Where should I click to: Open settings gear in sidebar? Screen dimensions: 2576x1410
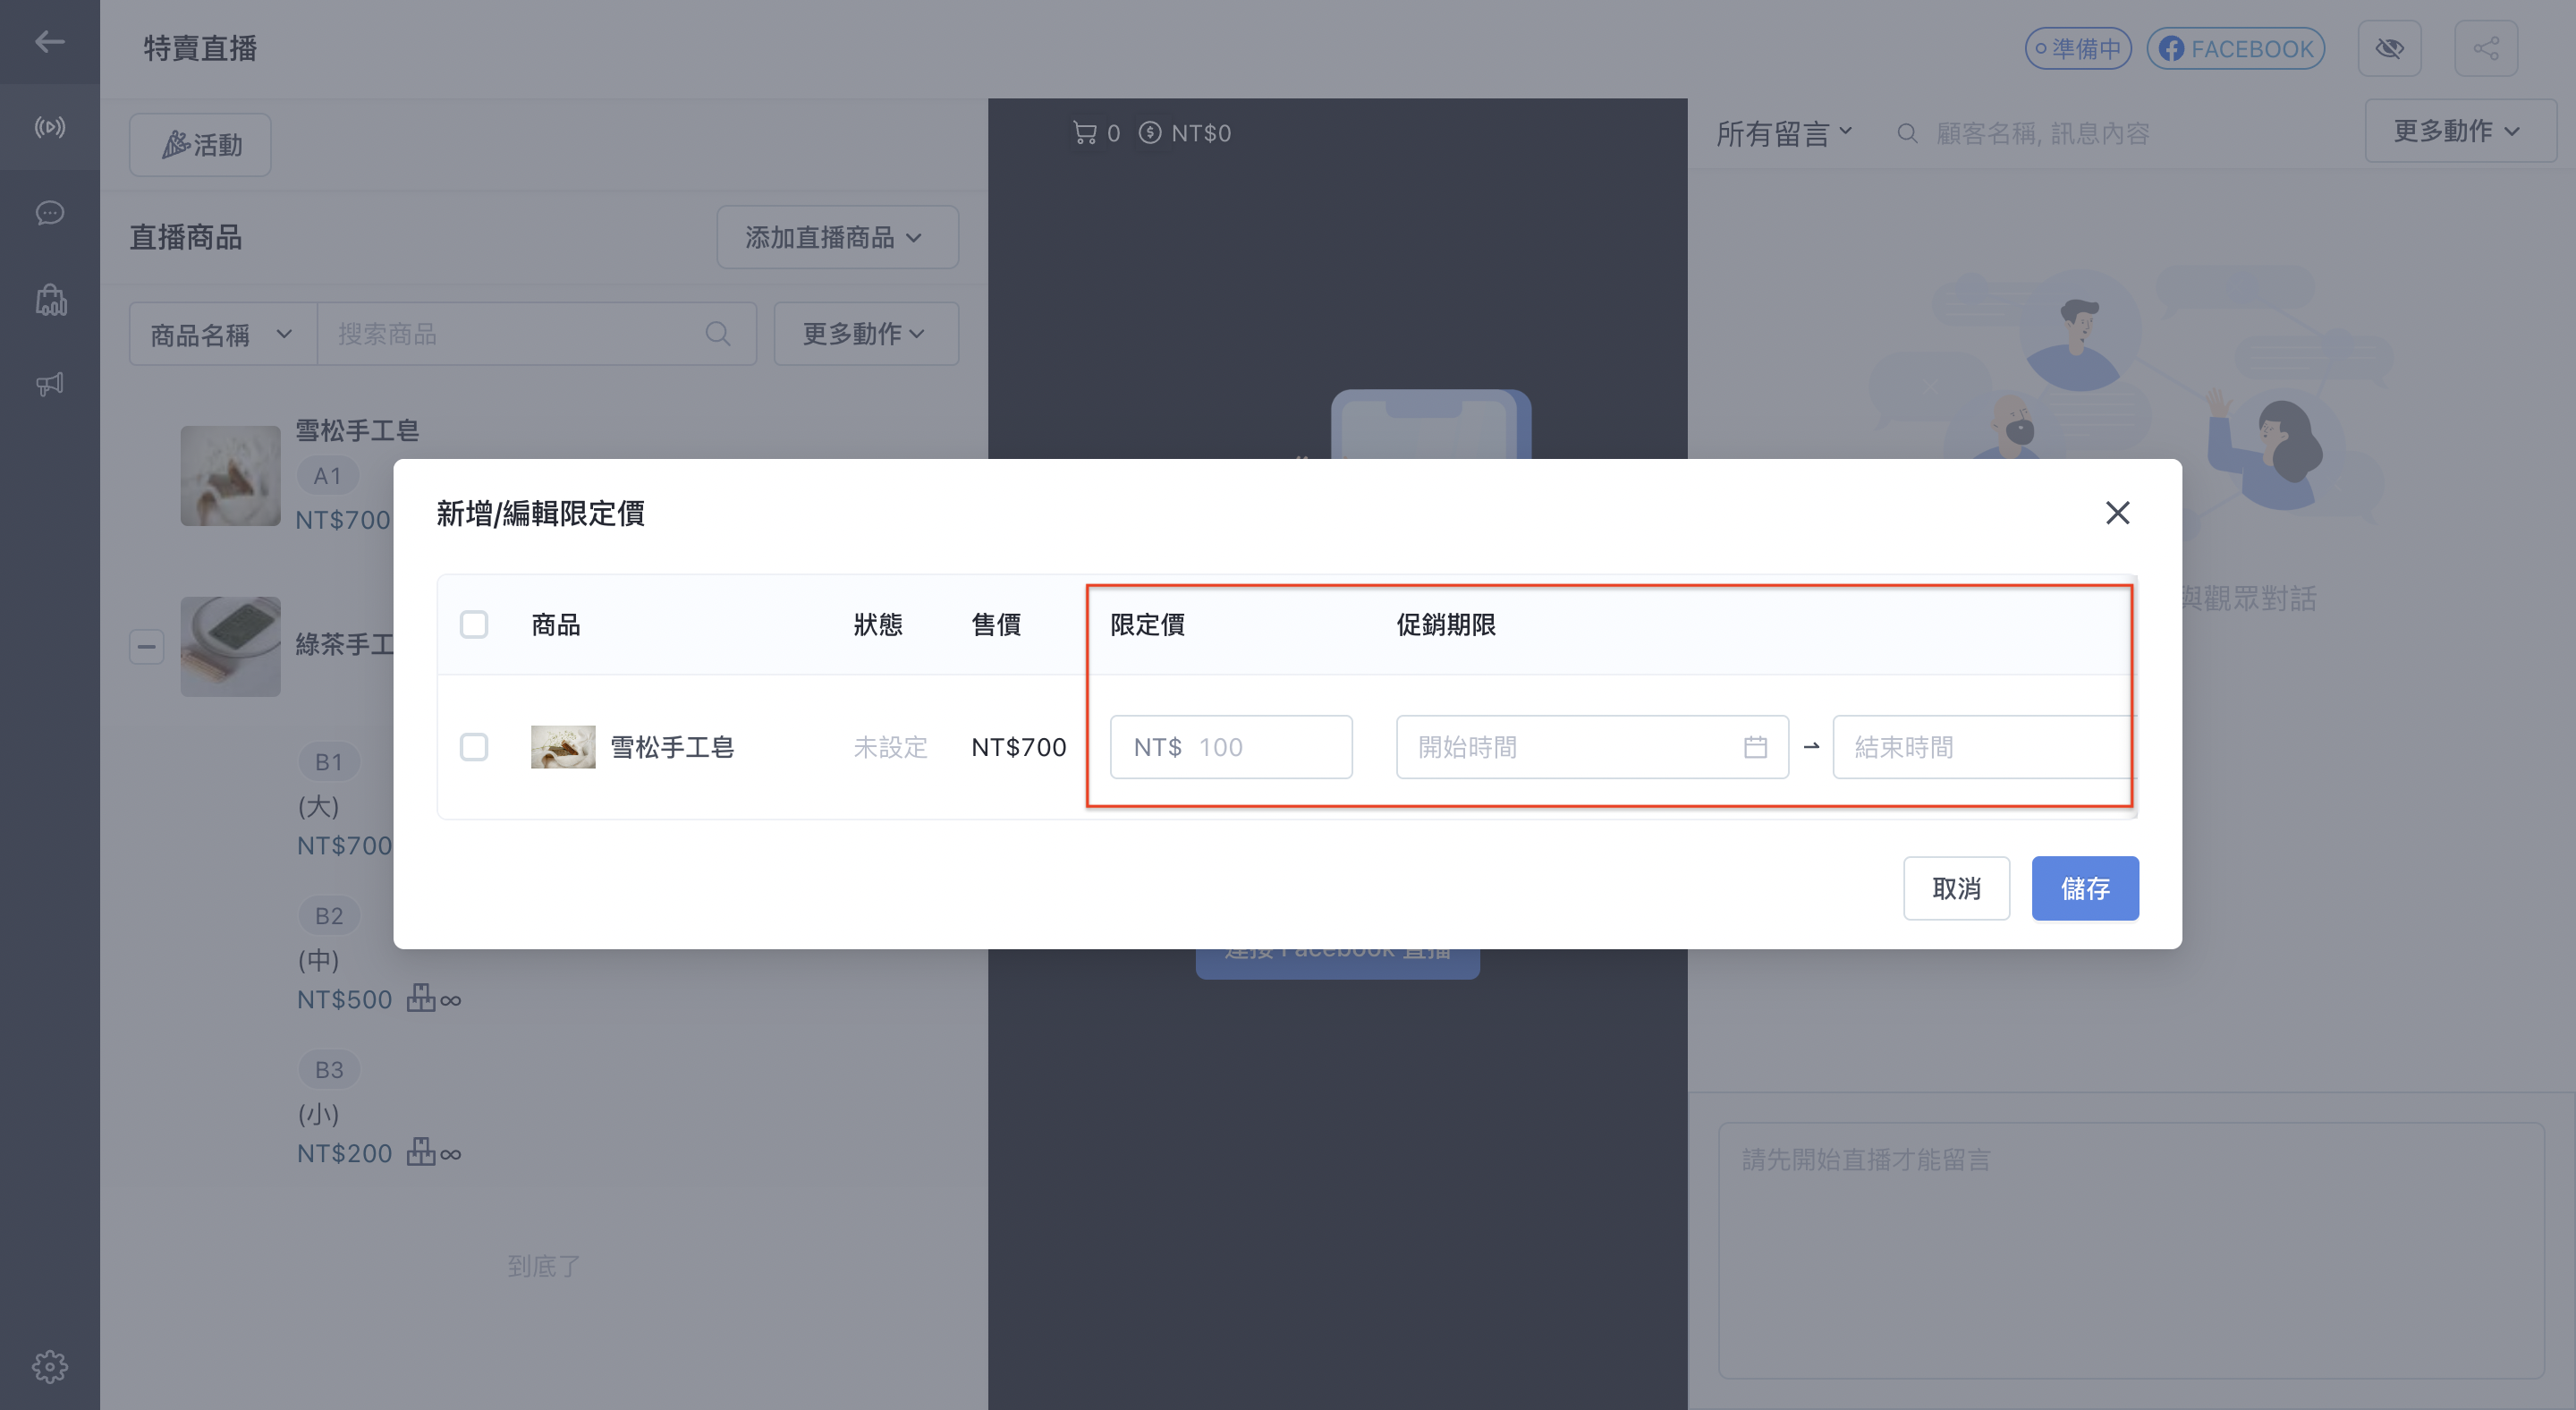(x=49, y=1366)
